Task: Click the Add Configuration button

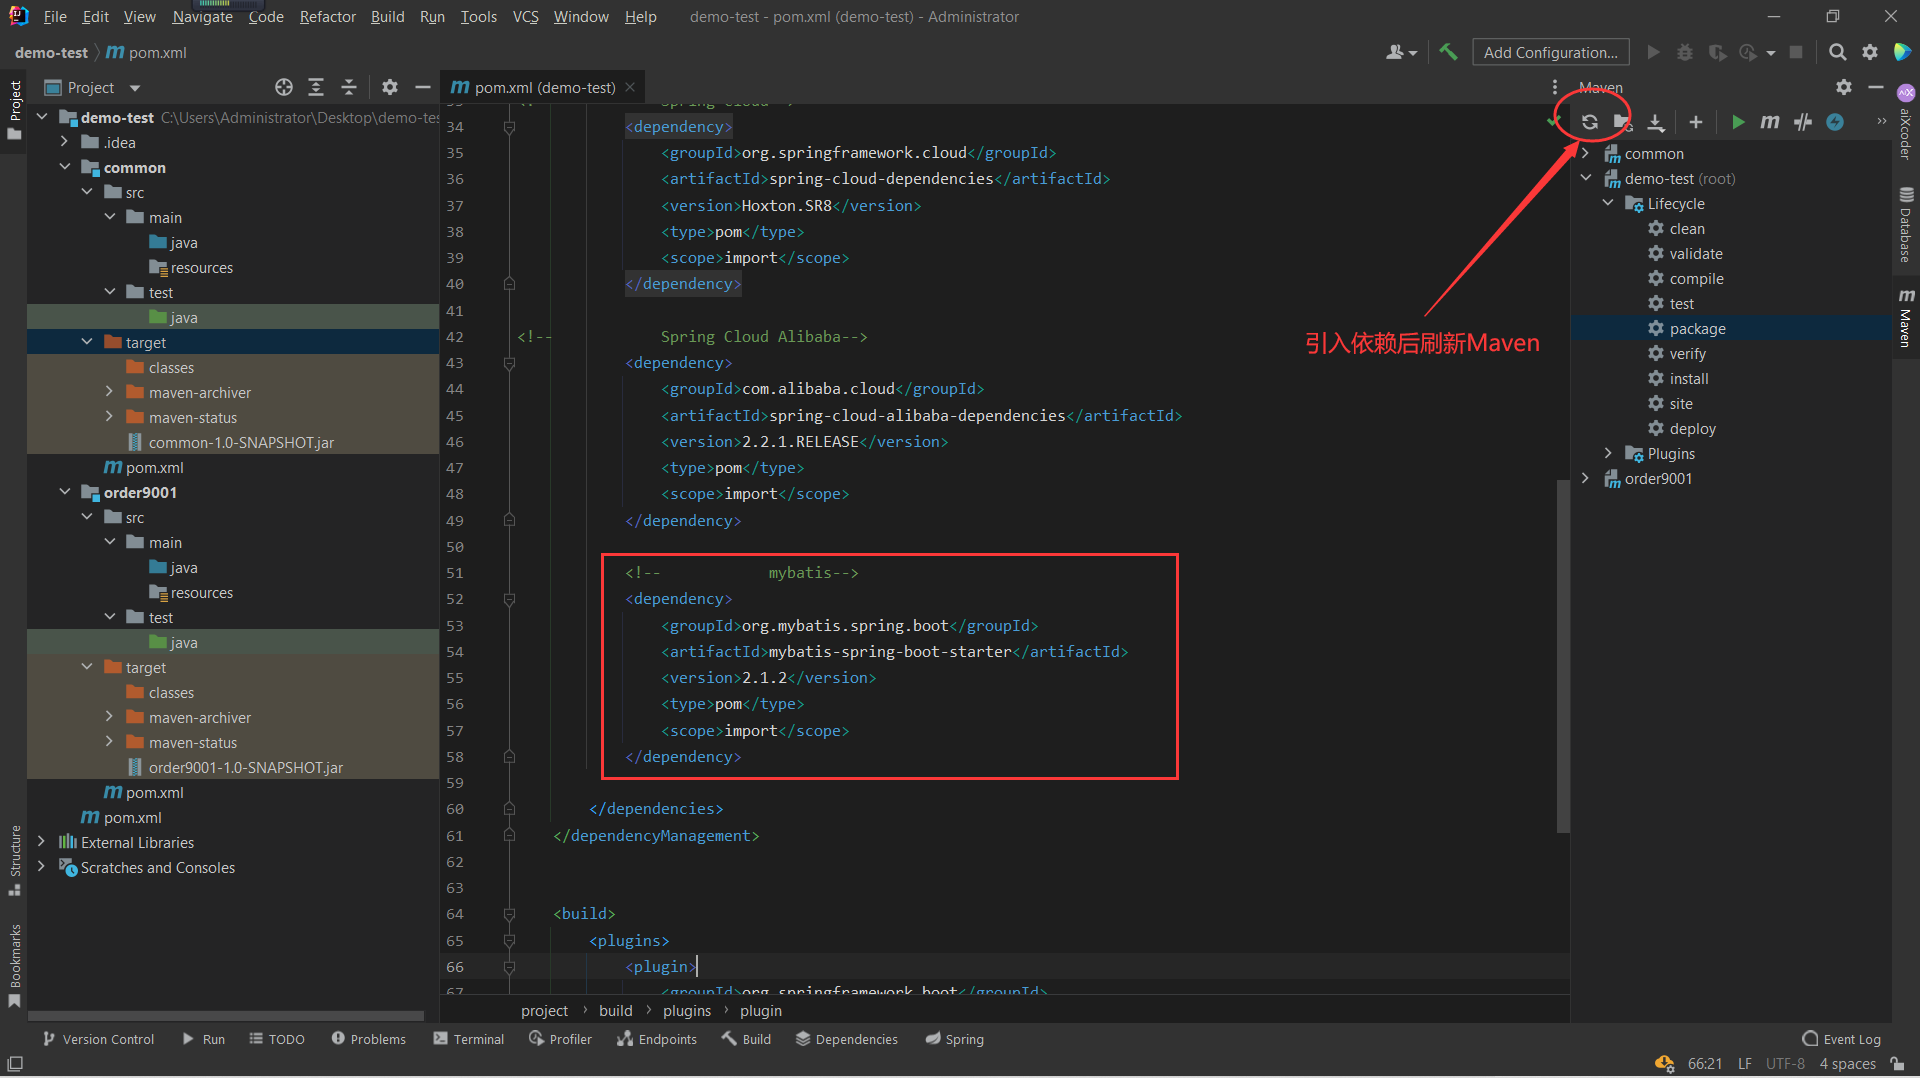Action: point(1550,52)
